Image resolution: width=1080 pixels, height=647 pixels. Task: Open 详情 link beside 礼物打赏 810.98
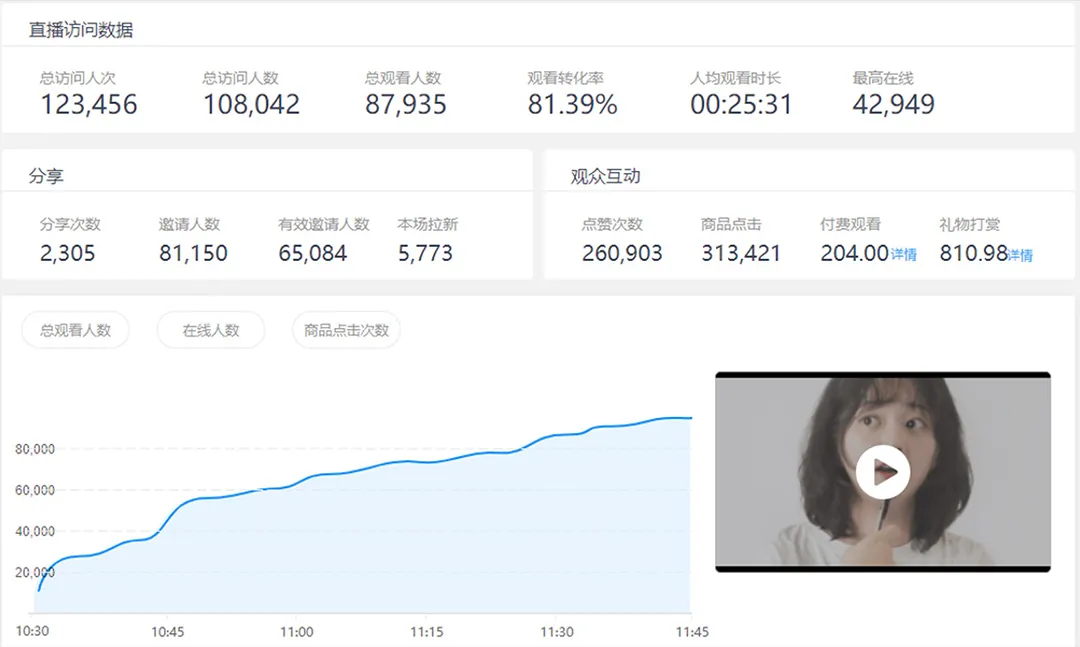(x=1020, y=255)
